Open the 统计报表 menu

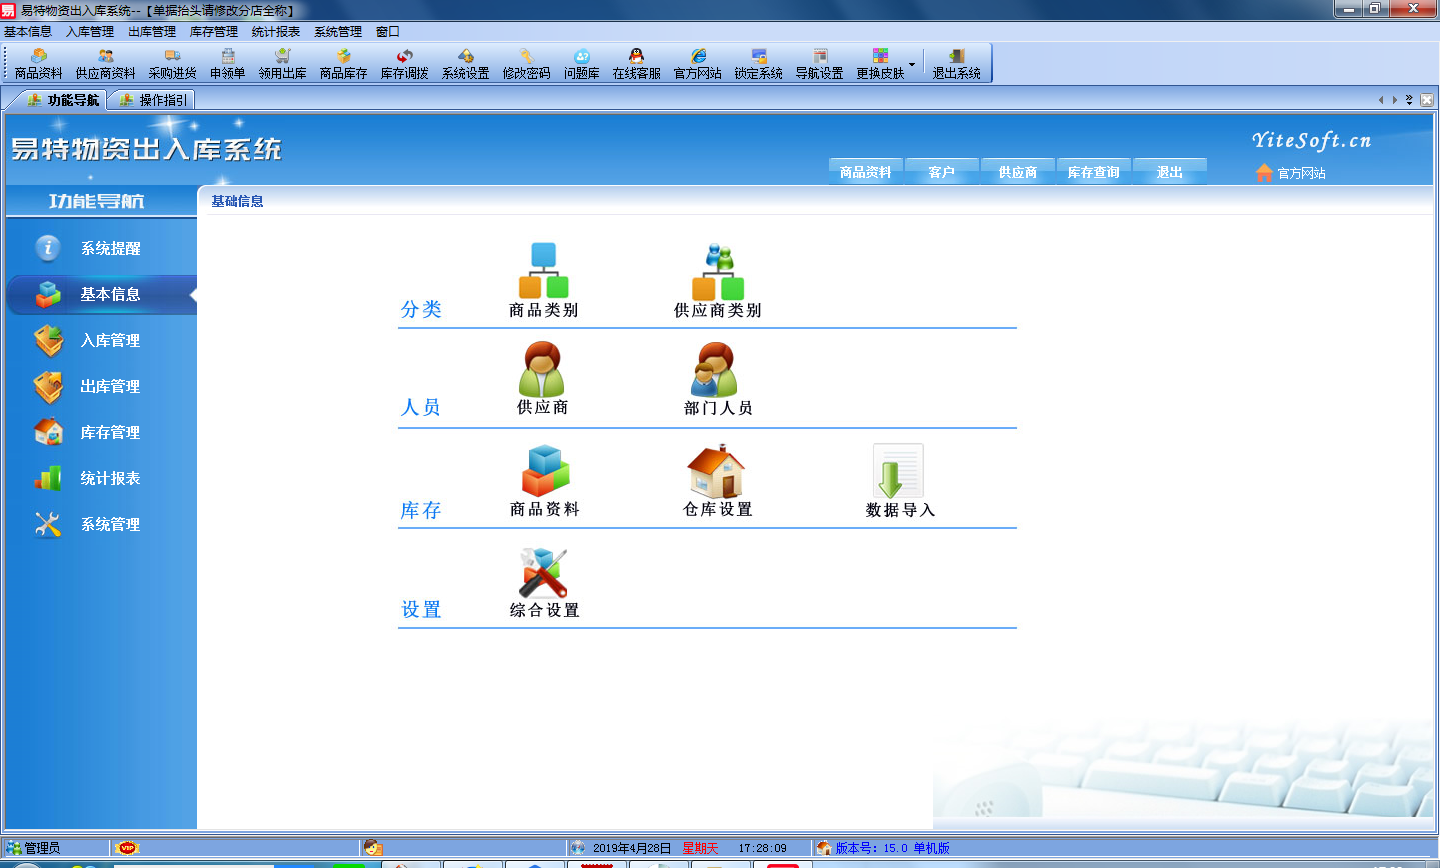276,32
